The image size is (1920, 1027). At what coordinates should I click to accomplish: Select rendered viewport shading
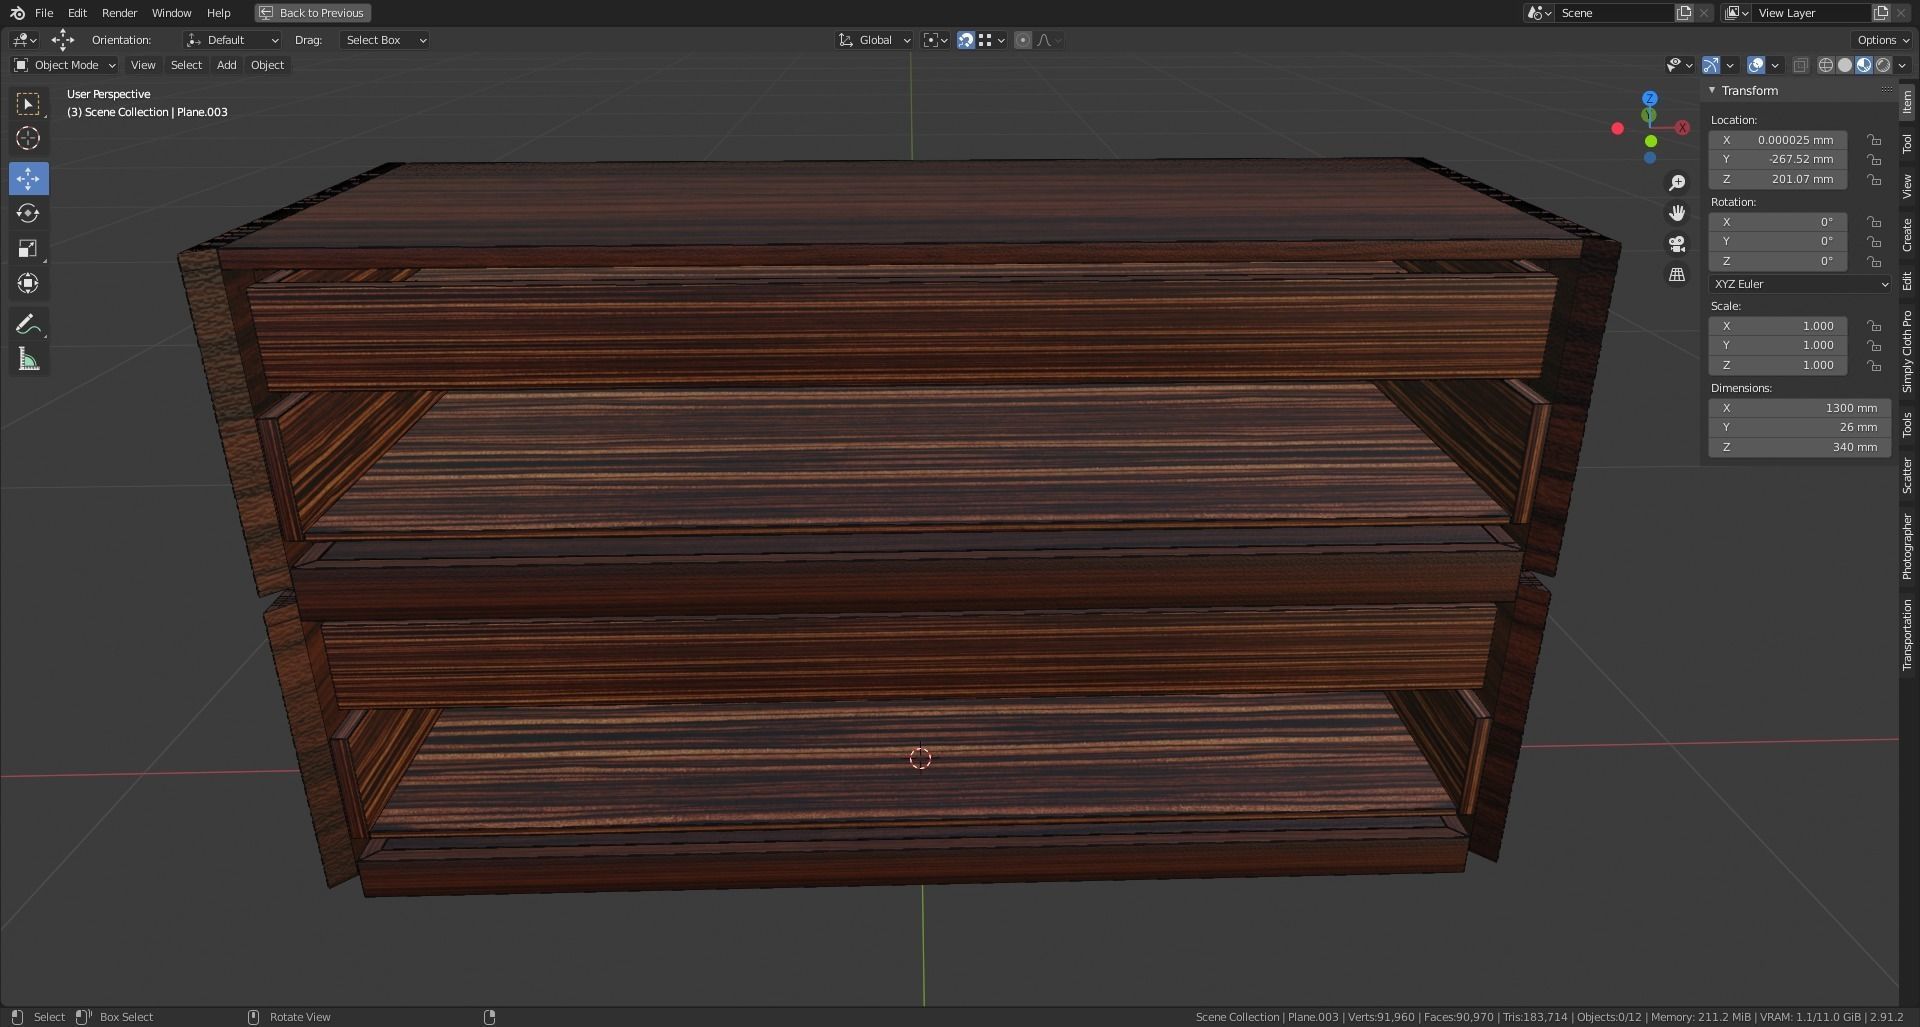[1883, 65]
